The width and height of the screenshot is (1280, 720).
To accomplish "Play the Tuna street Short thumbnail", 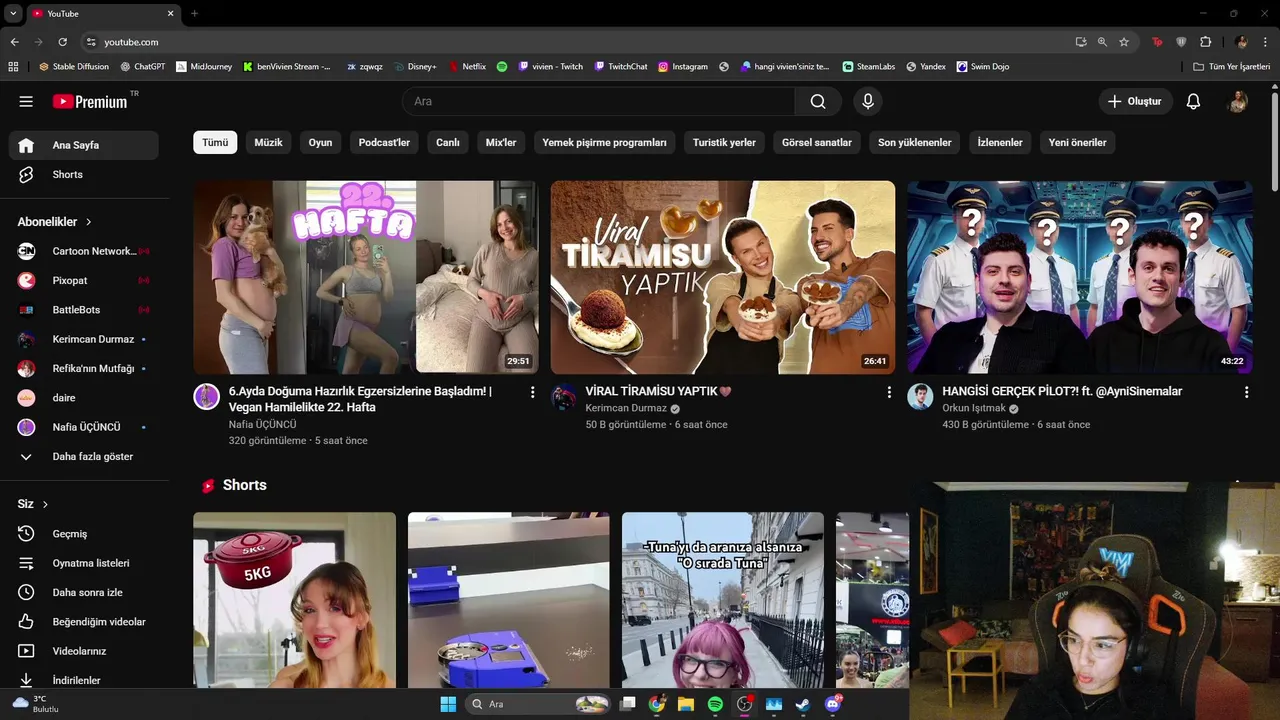I will pyautogui.click(x=723, y=600).
